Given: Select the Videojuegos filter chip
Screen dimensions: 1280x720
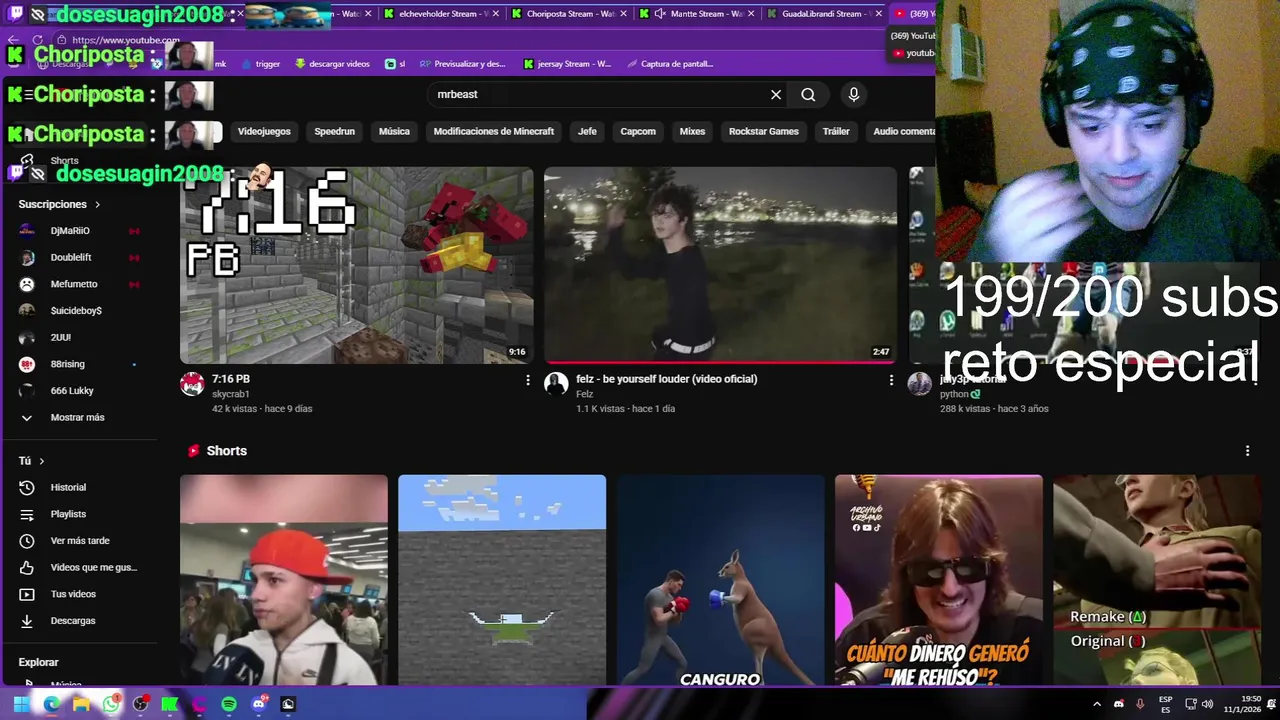Looking at the screenshot, I should point(264,131).
